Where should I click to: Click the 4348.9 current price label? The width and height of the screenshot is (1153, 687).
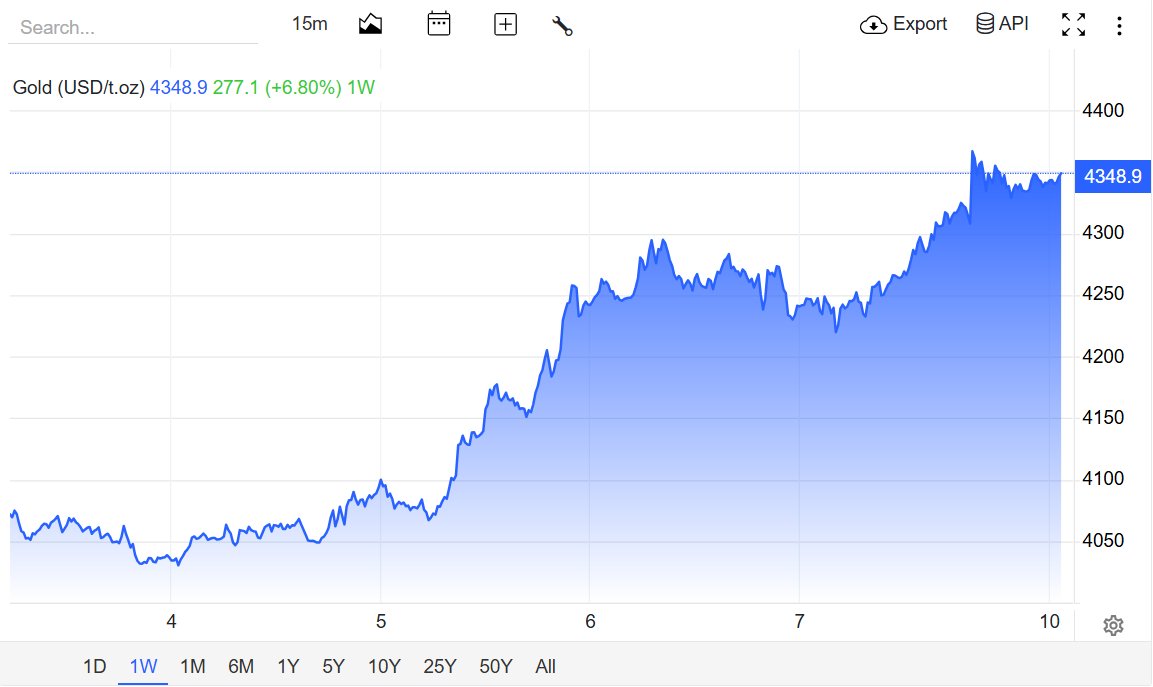[x=1113, y=177]
